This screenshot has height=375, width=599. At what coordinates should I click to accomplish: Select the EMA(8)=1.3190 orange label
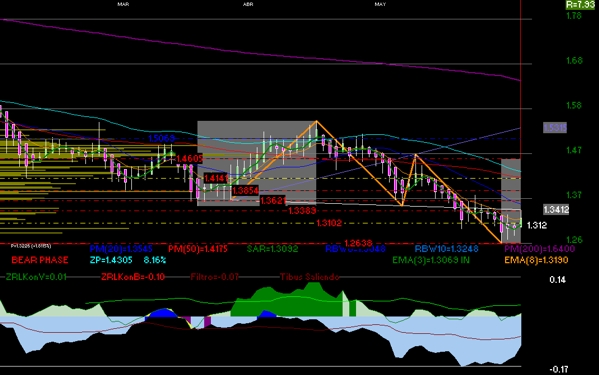536,260
